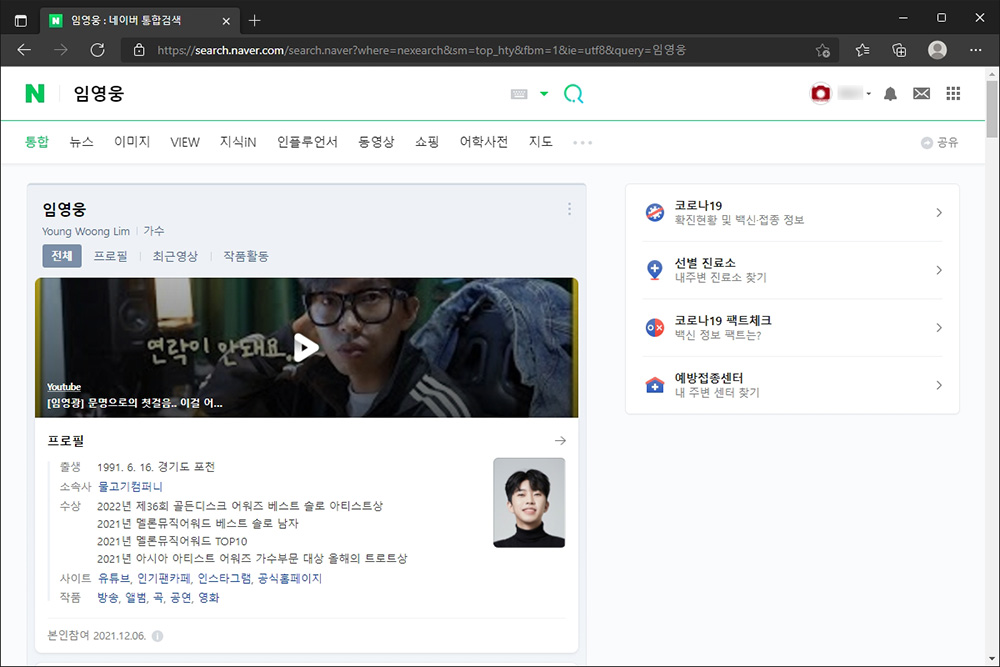Switch to the 인플루언서 tab
This screenshot has width=1000, height=667.
(x=307, y=142)
